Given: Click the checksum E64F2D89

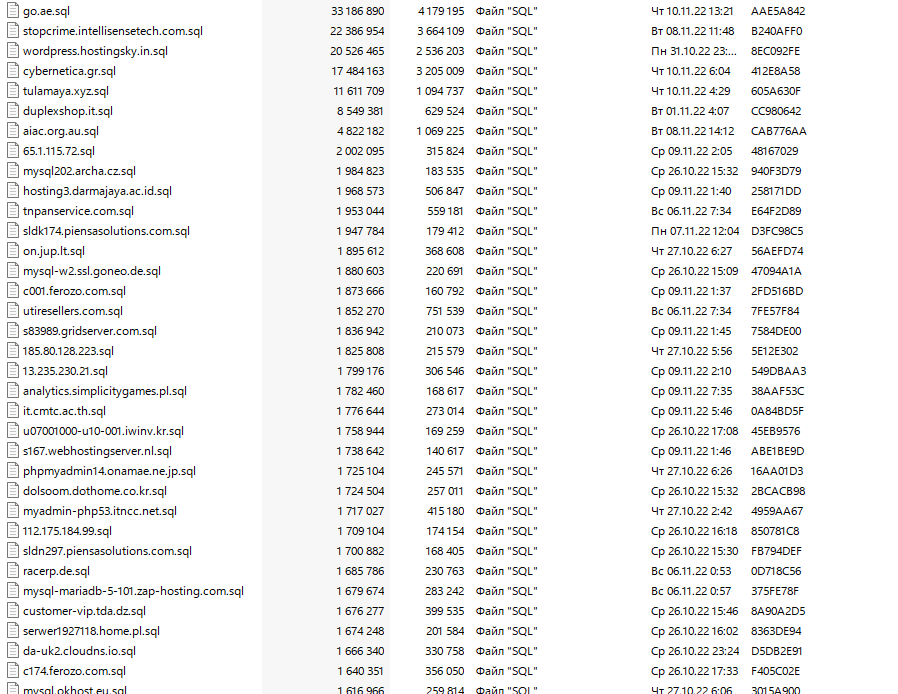Looking at the screenshot, I should pos(776,211).
